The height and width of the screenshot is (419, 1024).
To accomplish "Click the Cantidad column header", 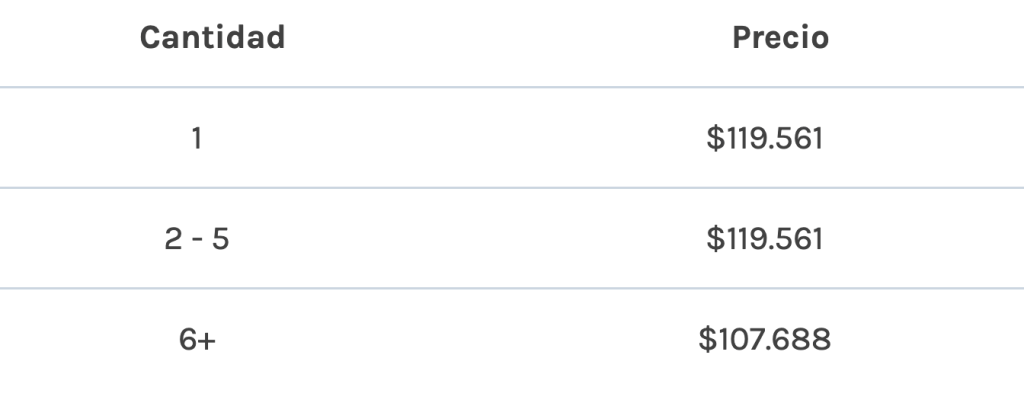I will (x=212, y=37).
